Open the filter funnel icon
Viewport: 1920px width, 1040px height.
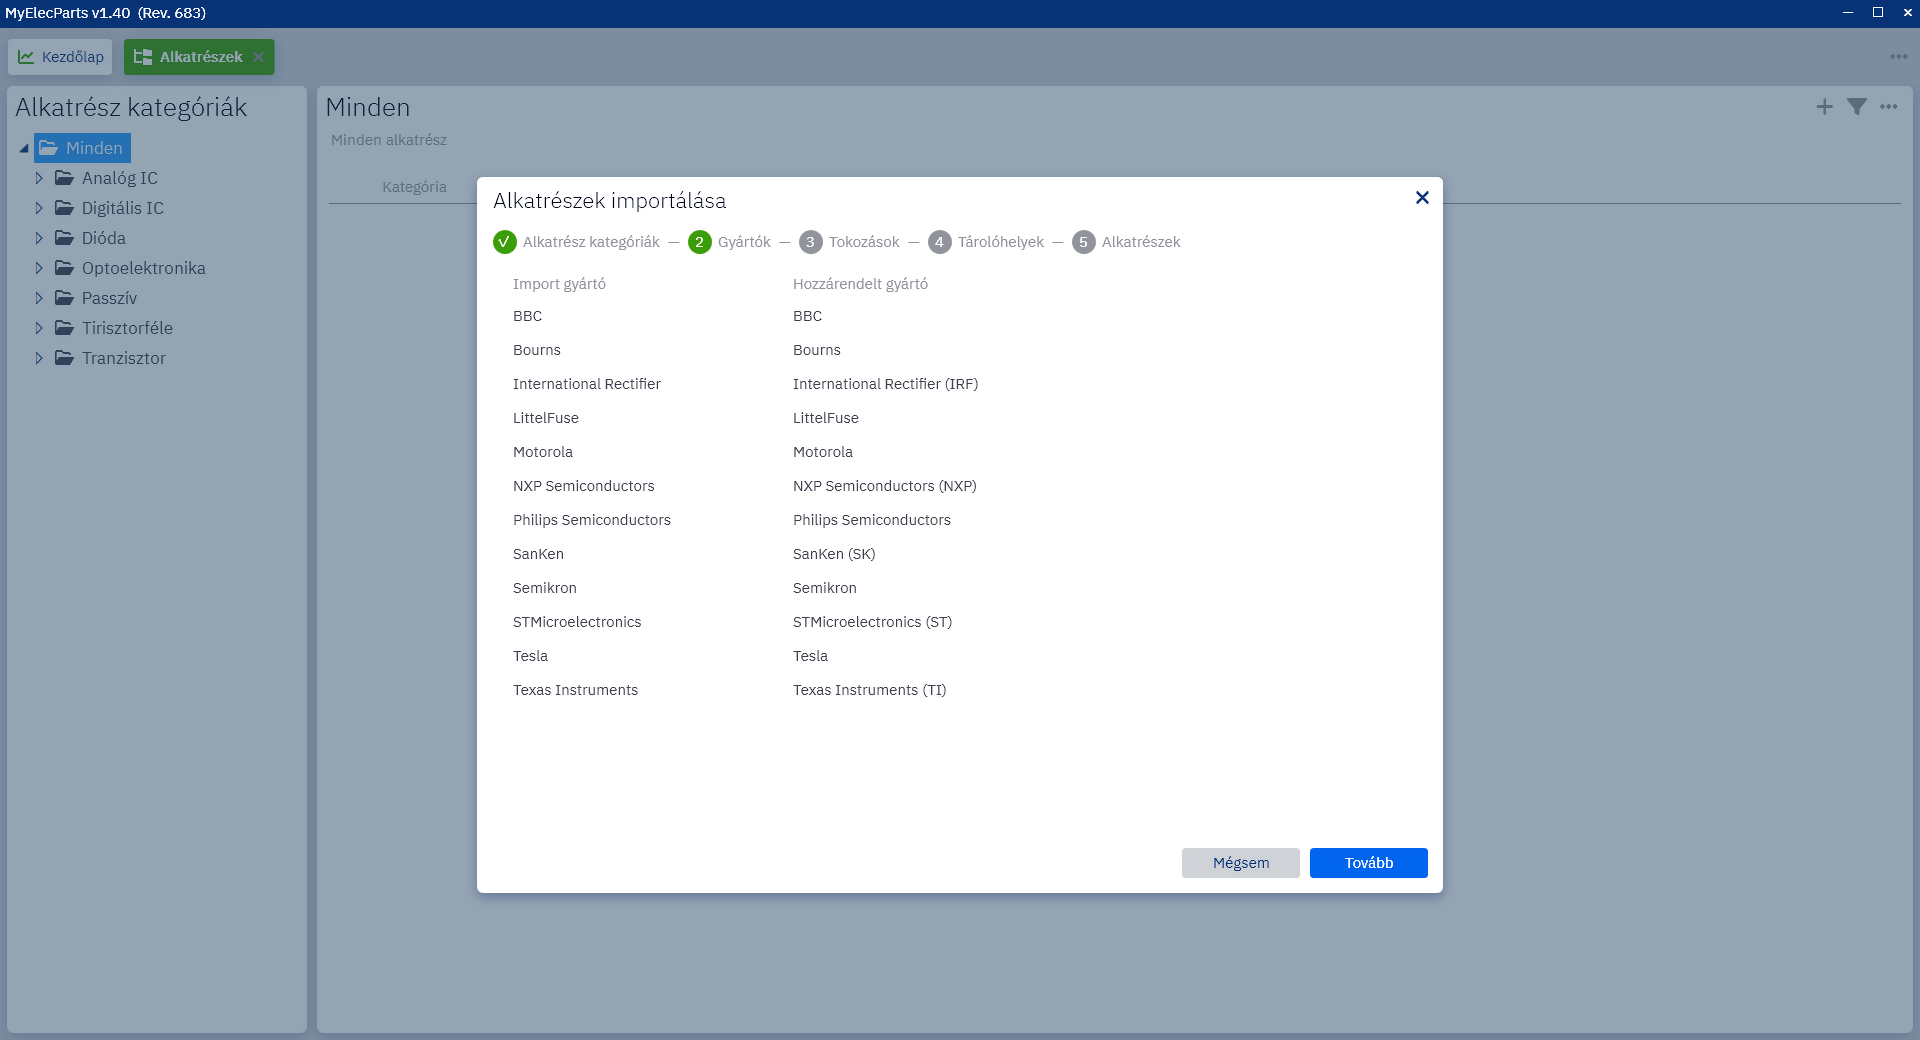[x=1856, y=107]
